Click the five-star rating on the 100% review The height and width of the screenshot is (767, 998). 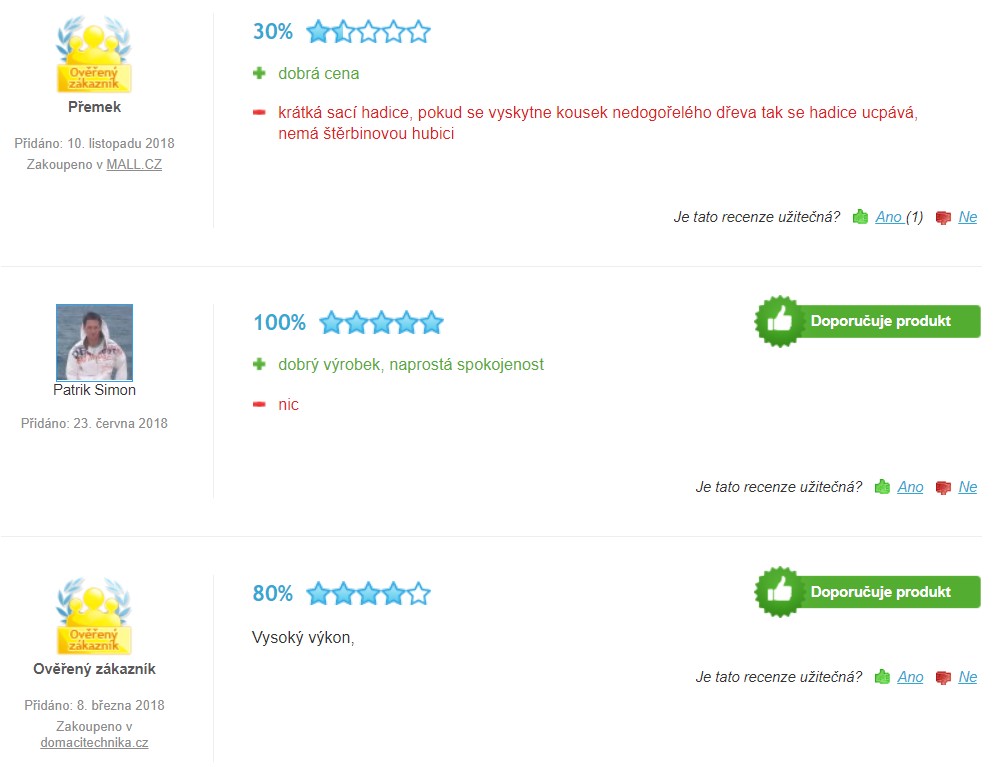pyautogui.click(x=381, y=323)
